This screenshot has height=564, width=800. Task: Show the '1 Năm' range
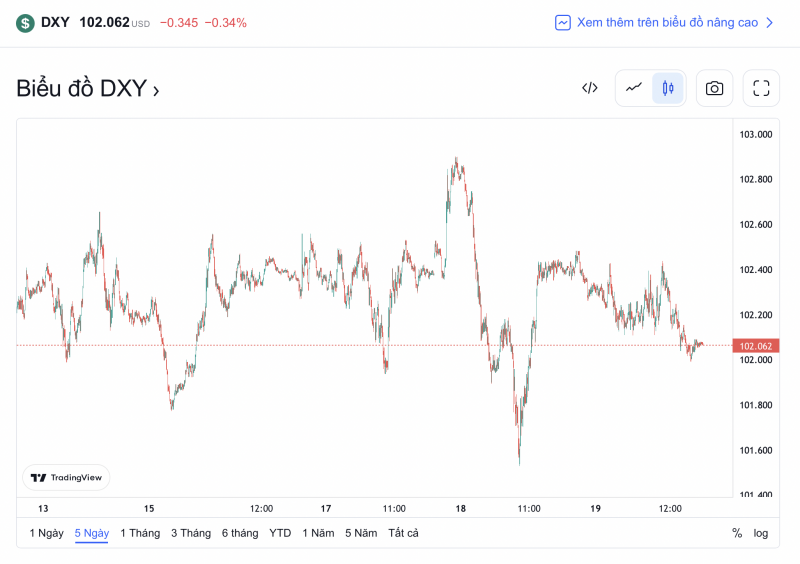[318, 533]
